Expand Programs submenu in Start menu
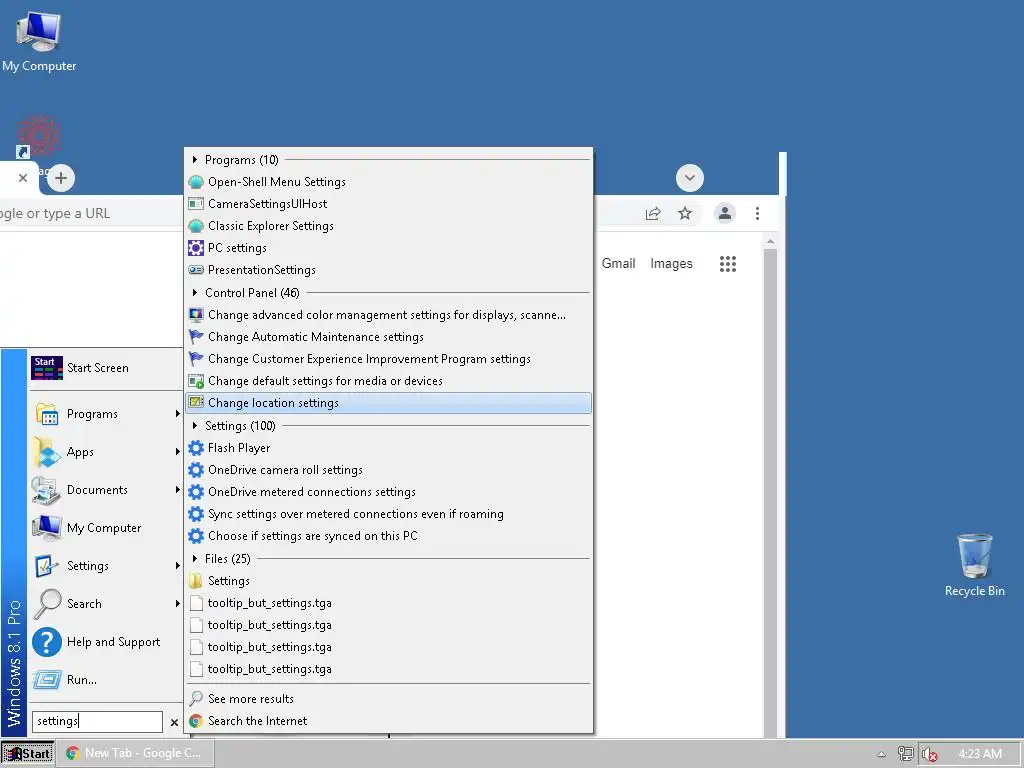 pos(105,414)
